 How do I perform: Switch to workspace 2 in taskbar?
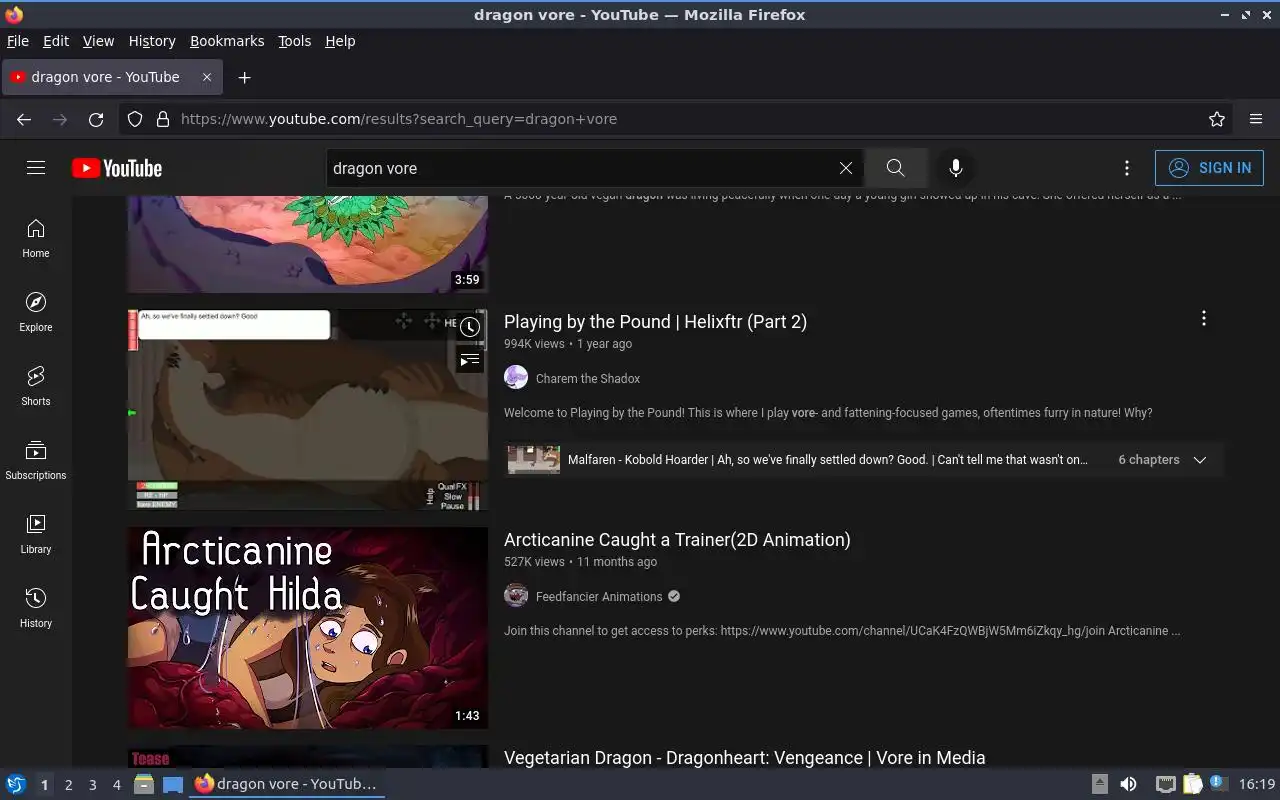(68, 785)
